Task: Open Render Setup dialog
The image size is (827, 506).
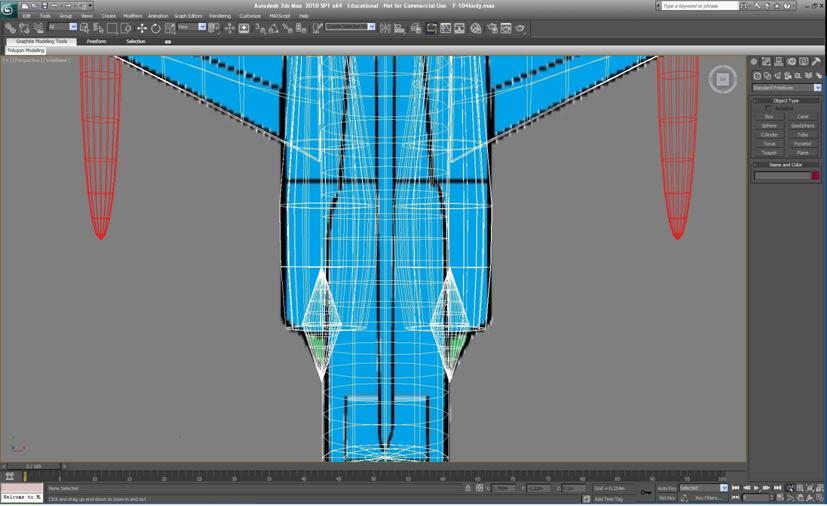Action: coord(492,28)
